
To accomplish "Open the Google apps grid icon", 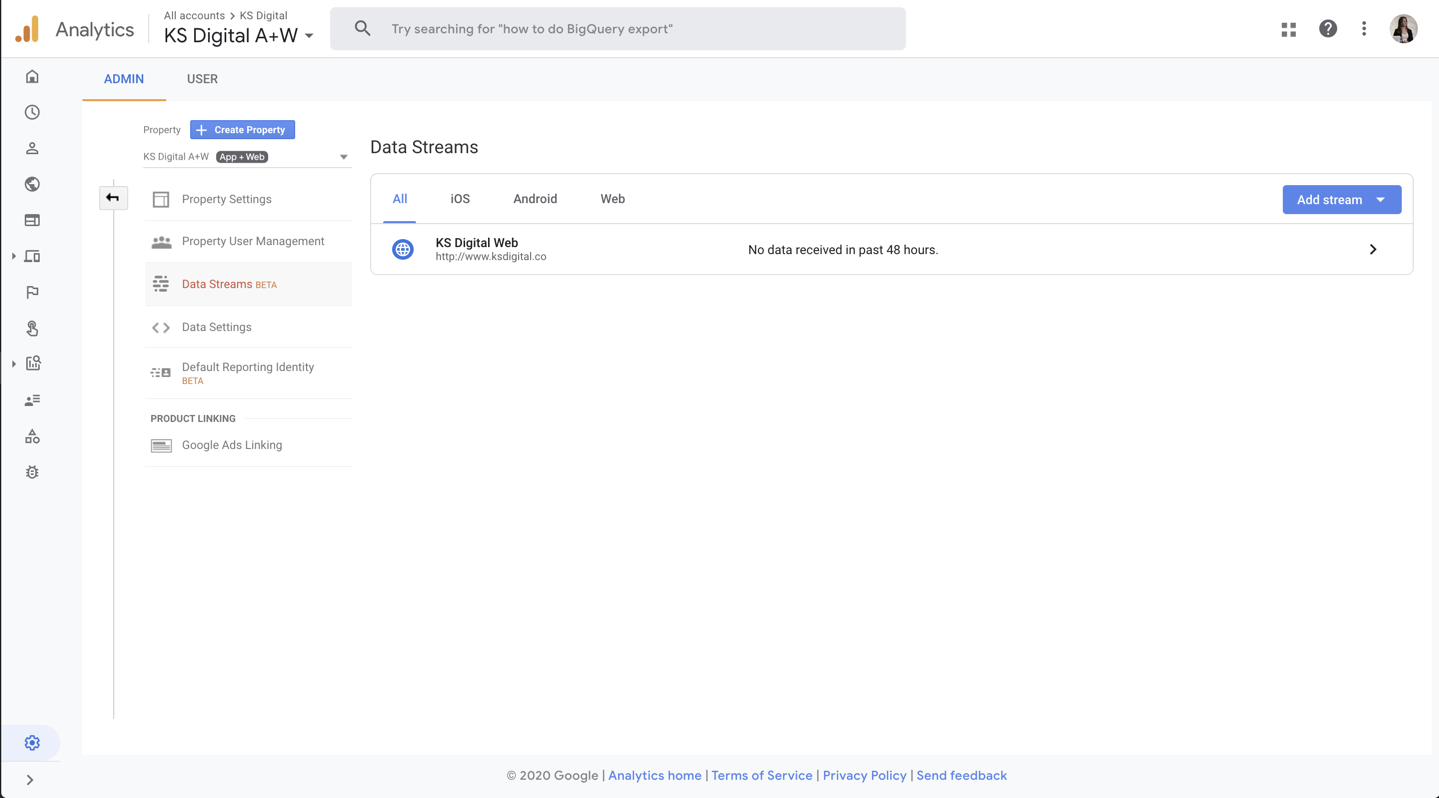I will point(1289,29).
